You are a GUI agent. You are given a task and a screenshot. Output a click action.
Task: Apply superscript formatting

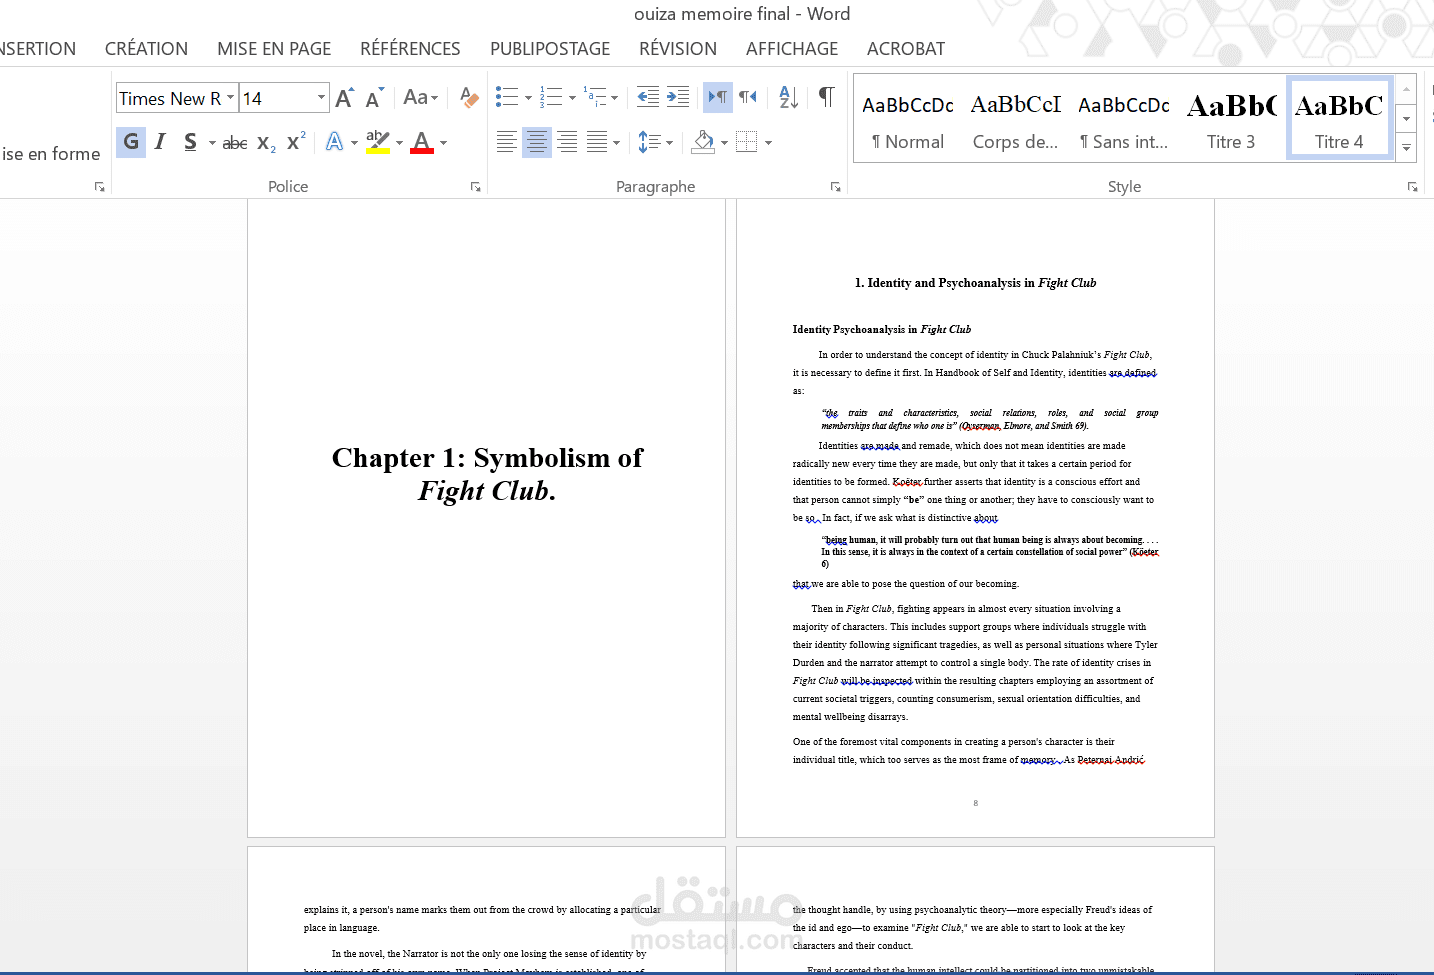click(x=296, y=142)
